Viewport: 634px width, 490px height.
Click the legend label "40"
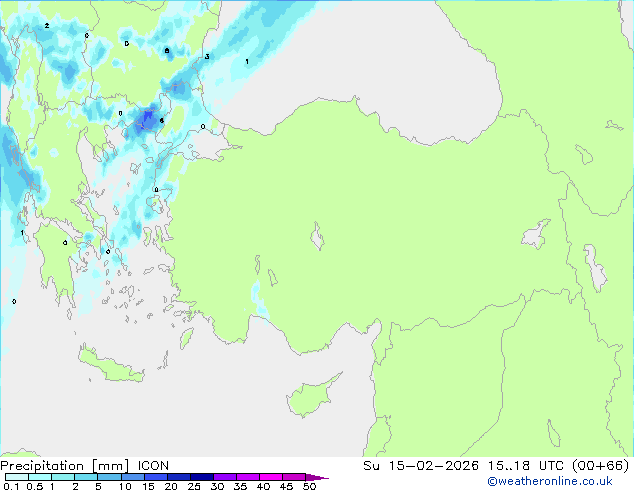[263, 486]
